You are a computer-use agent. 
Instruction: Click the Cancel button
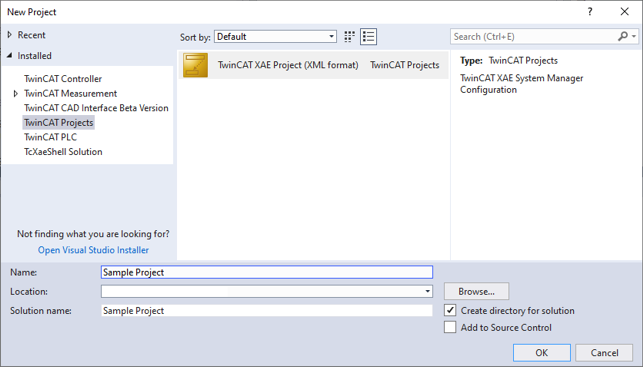(x=604, y=353)
